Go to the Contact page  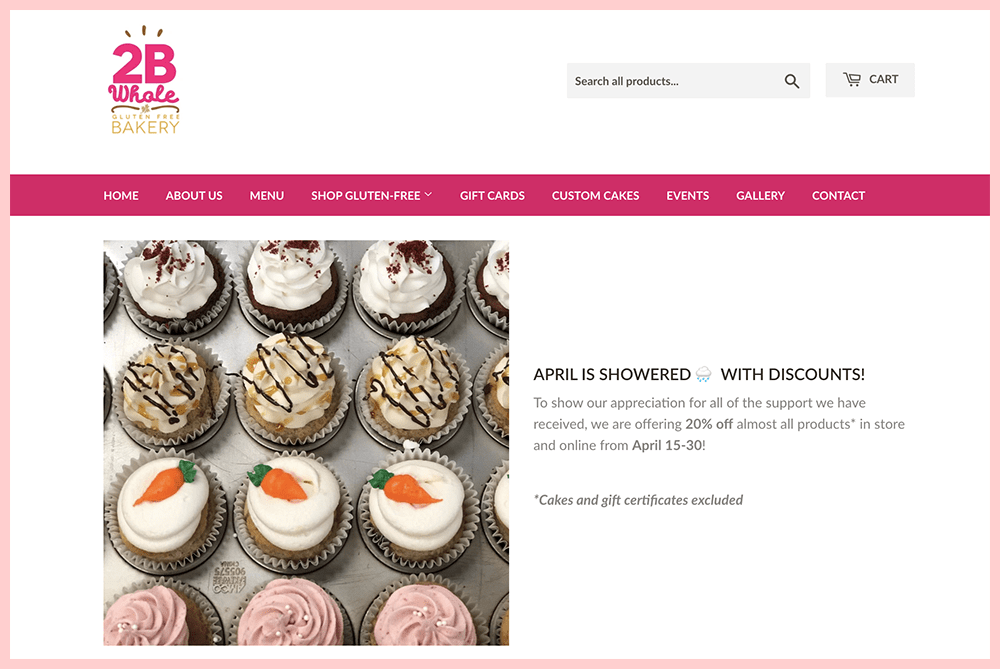click(838, 195)
